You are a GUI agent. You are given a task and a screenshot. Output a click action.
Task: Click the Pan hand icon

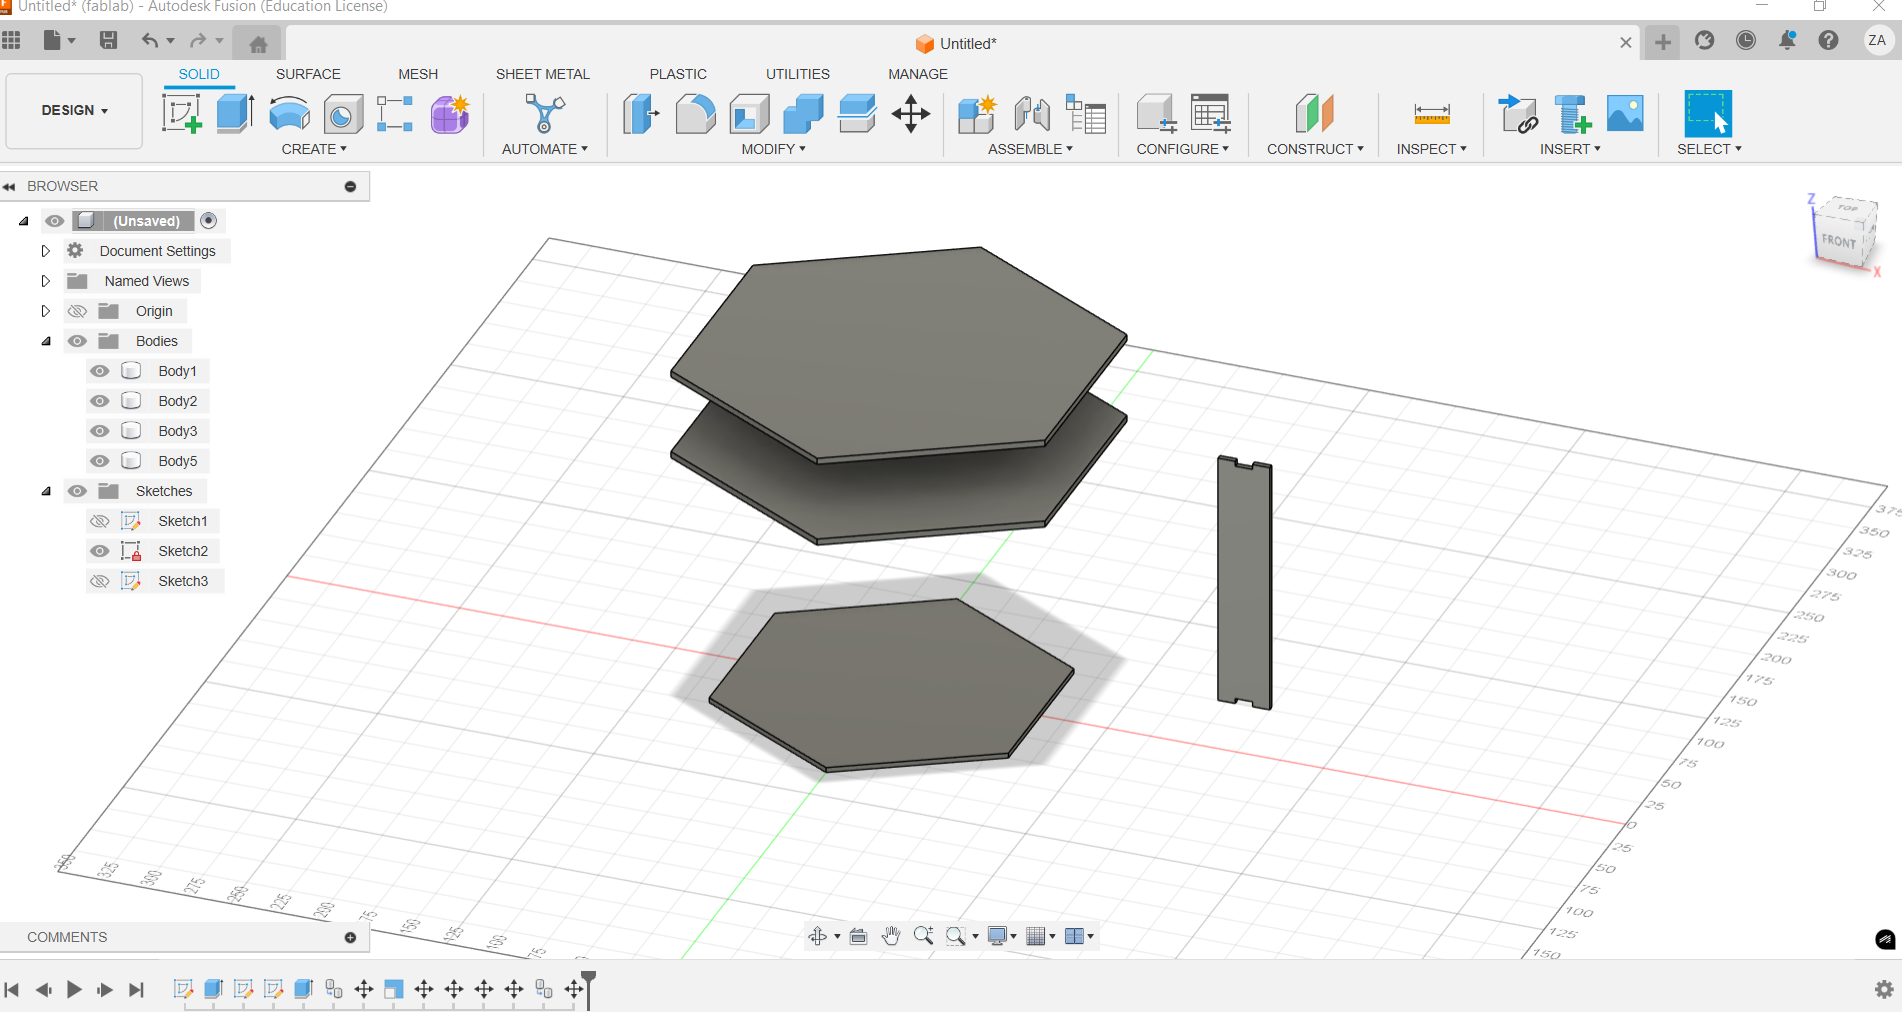pos(891,936)
